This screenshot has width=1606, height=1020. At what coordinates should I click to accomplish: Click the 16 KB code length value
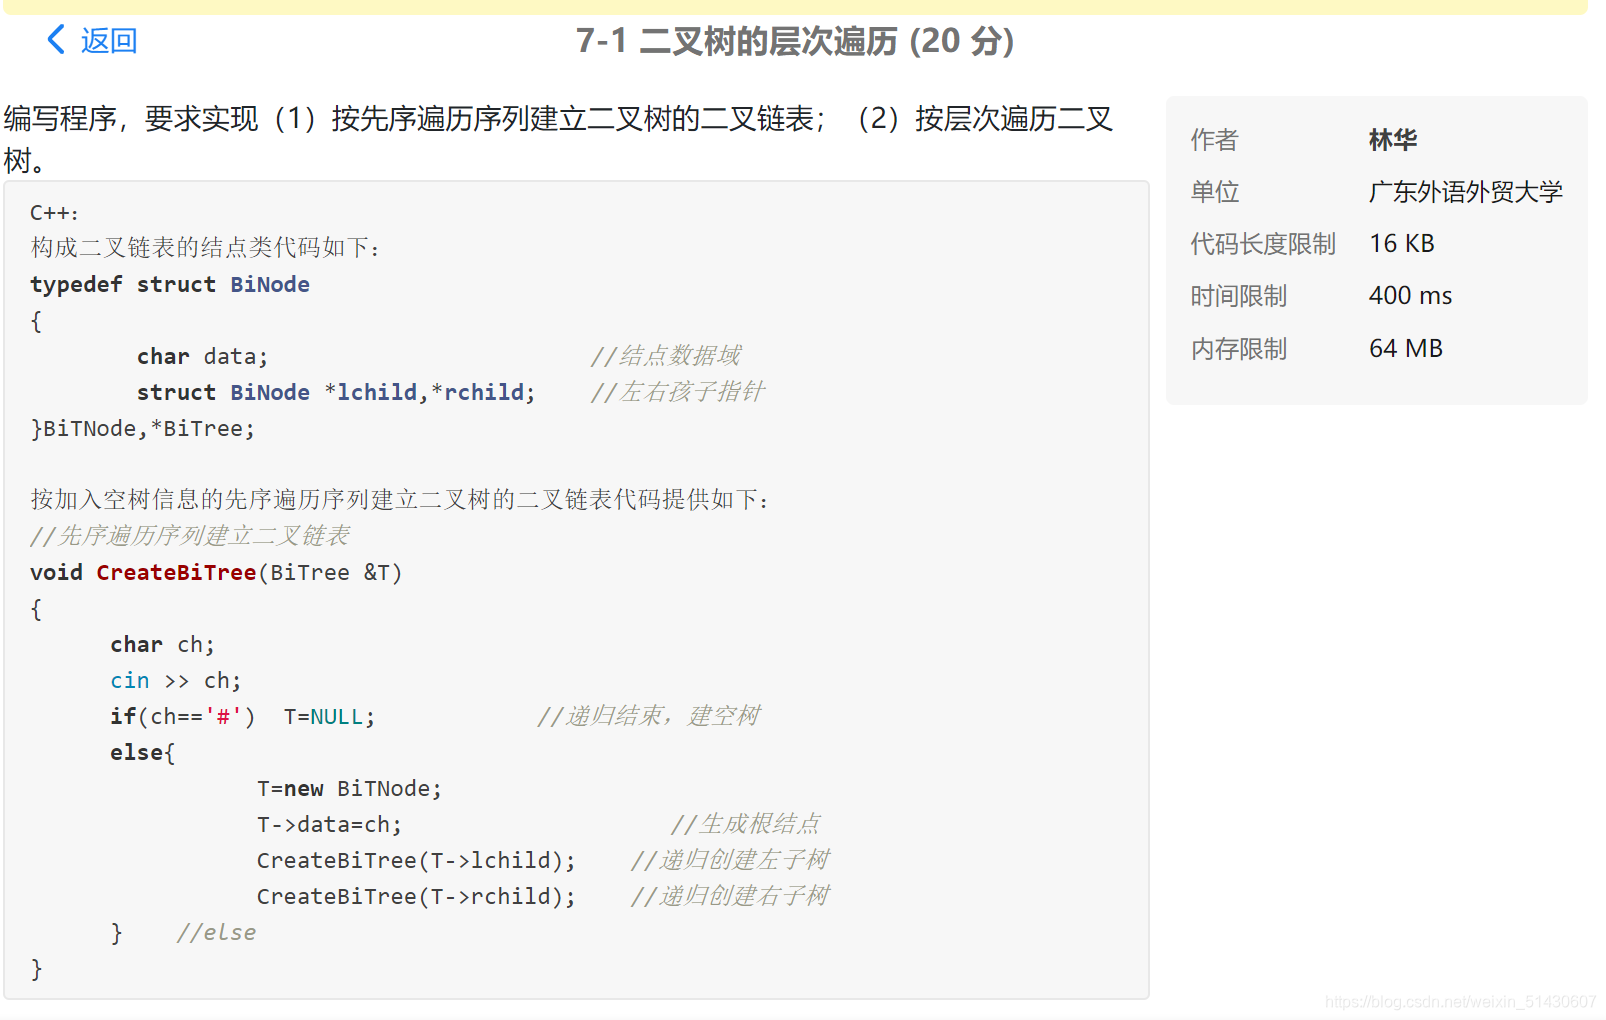tap(1402, 244)
